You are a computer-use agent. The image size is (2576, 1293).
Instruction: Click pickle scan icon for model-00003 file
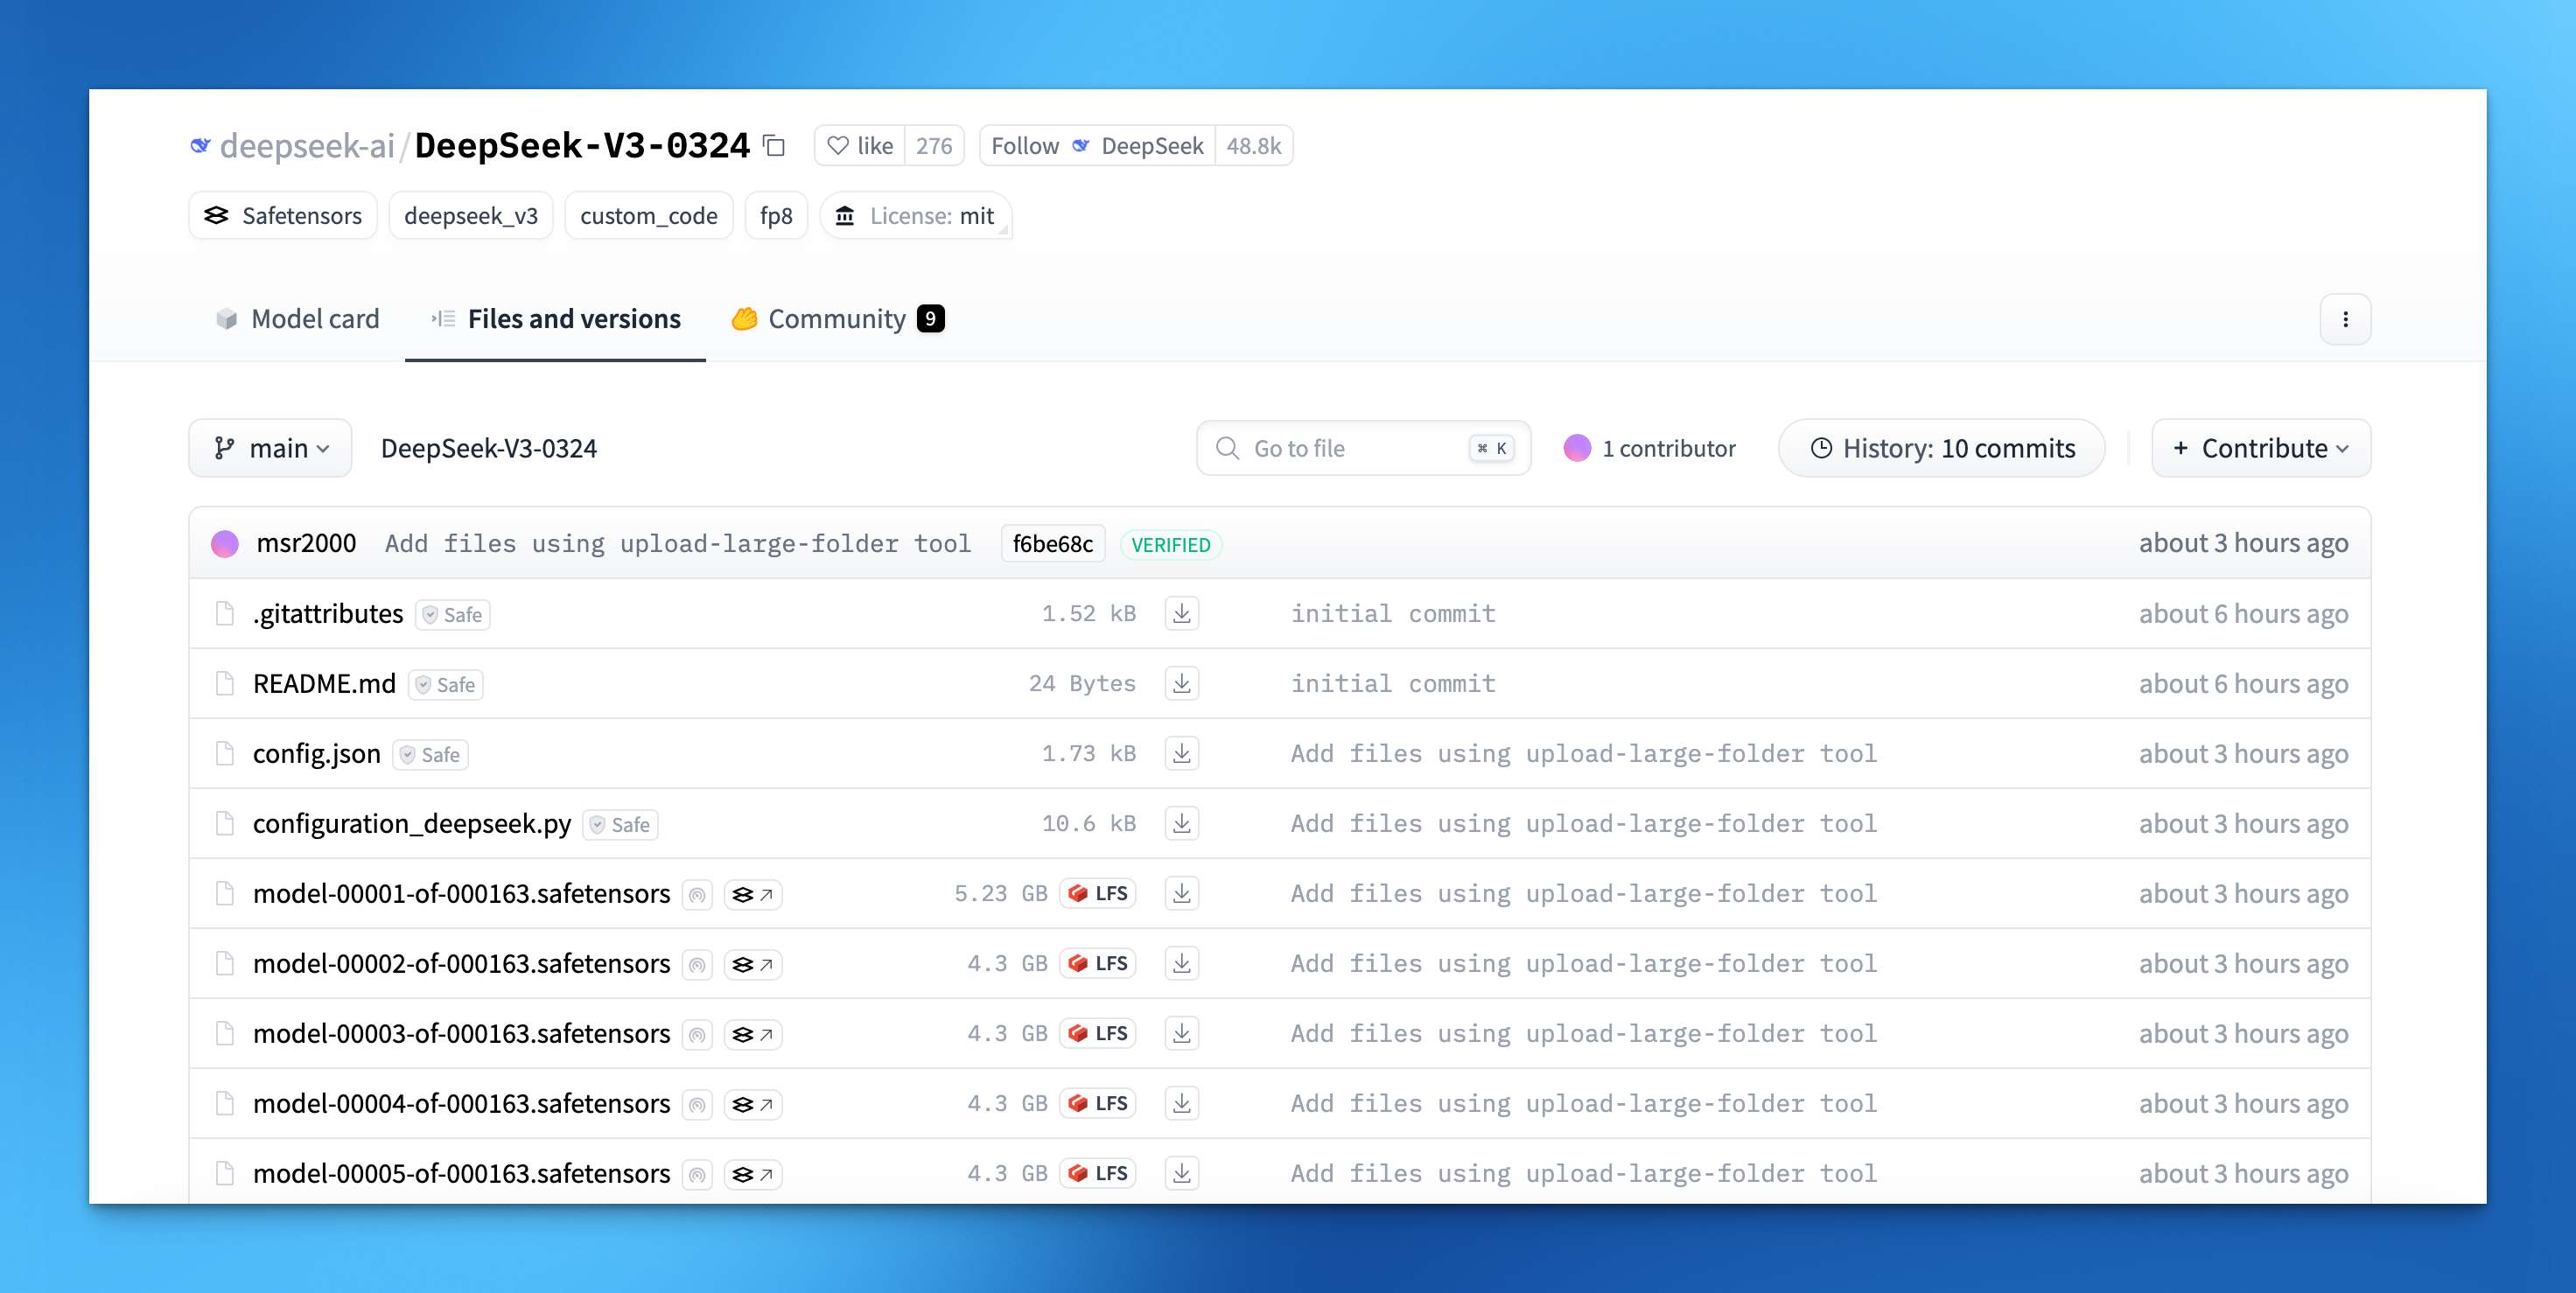click(x=697, y=1034)
